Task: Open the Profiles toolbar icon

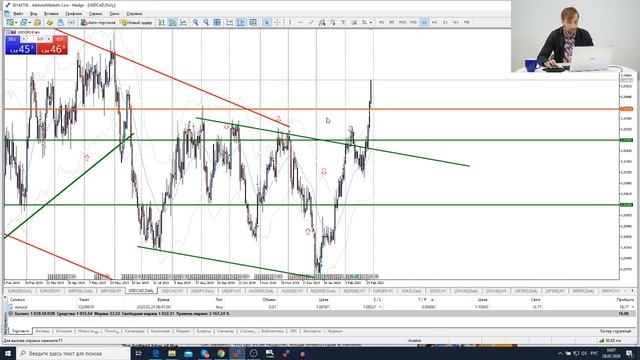Action: (24, 22)
